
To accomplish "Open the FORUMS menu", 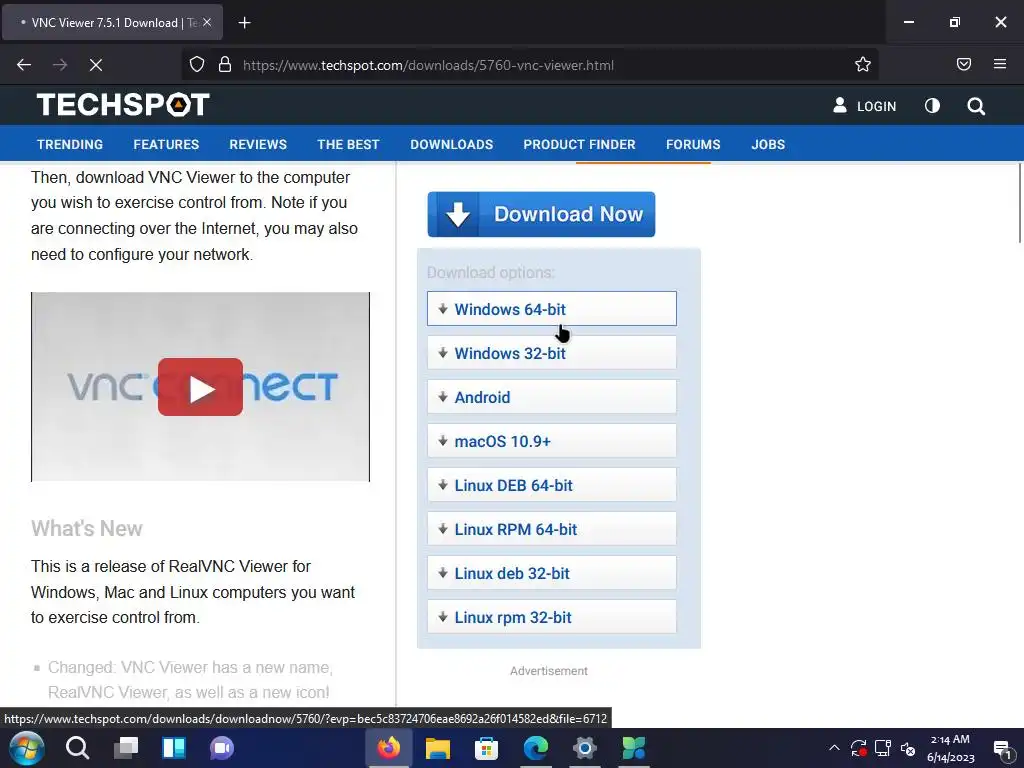I will coord(693,144).
